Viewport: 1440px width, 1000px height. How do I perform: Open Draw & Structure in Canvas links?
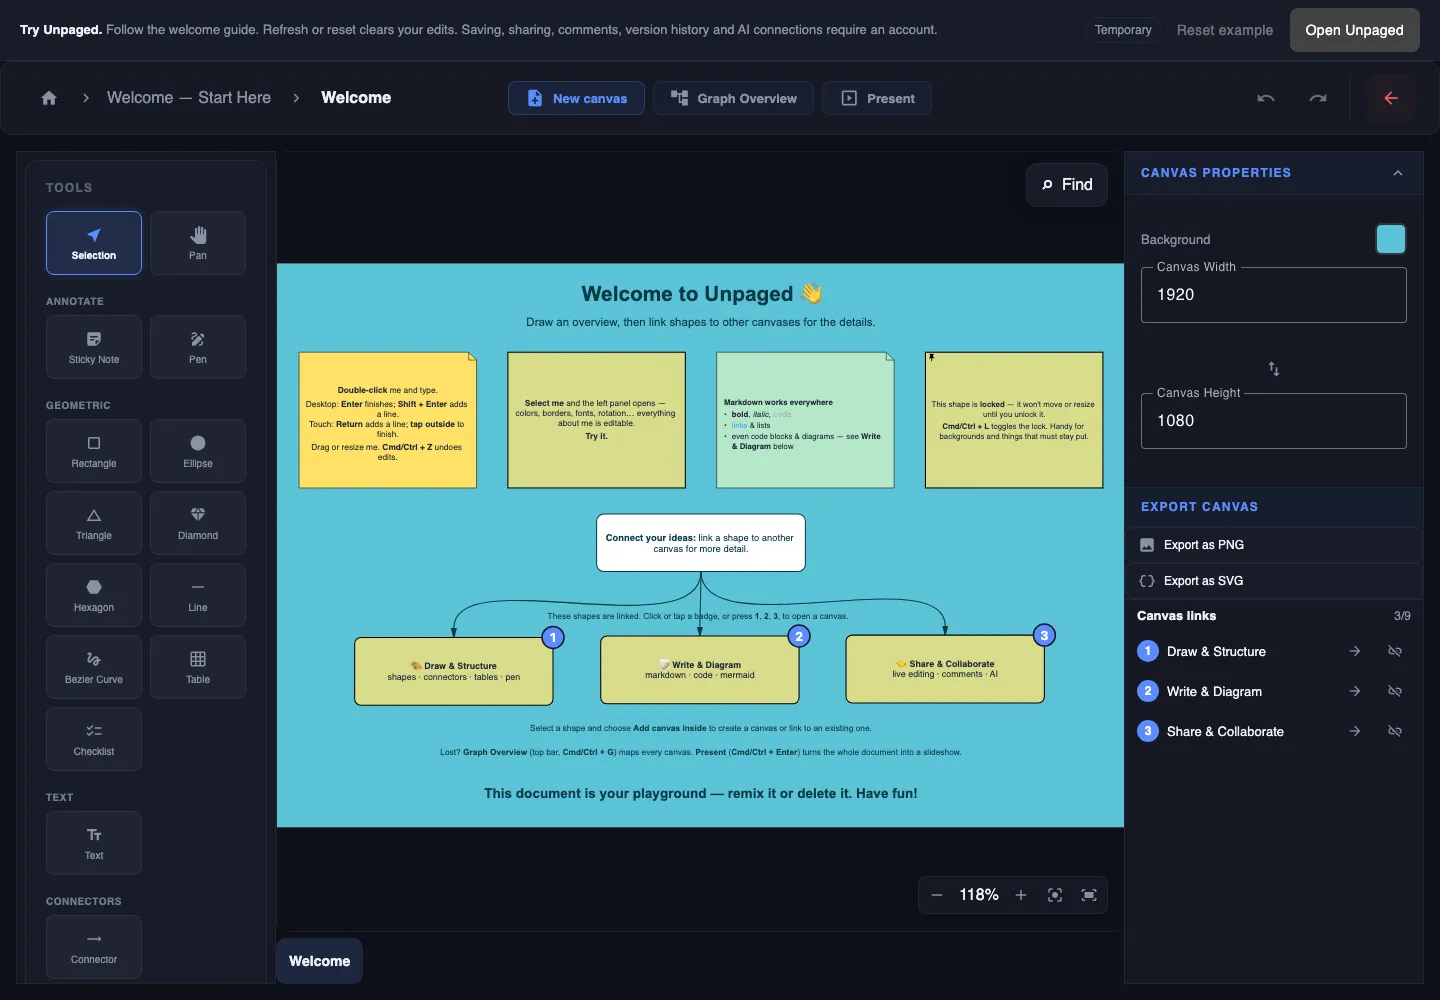click(1216, 651)
